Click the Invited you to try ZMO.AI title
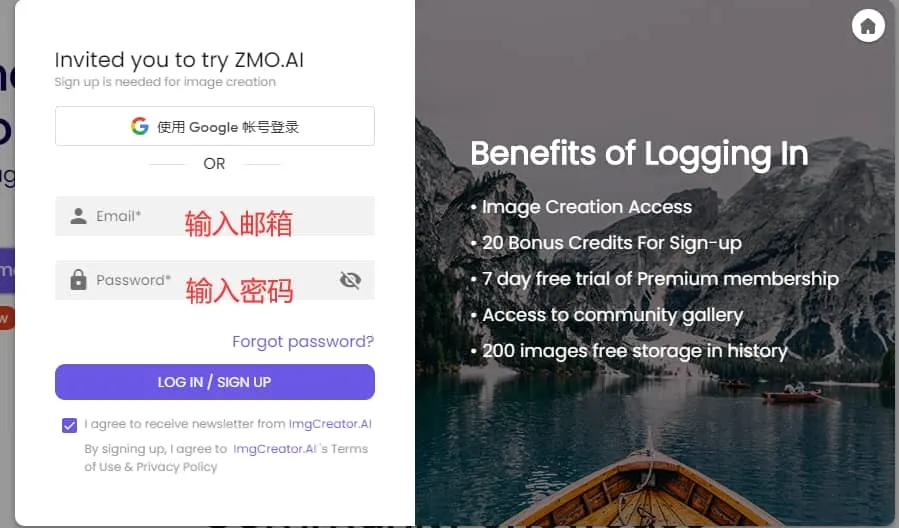 coord(179,60)
